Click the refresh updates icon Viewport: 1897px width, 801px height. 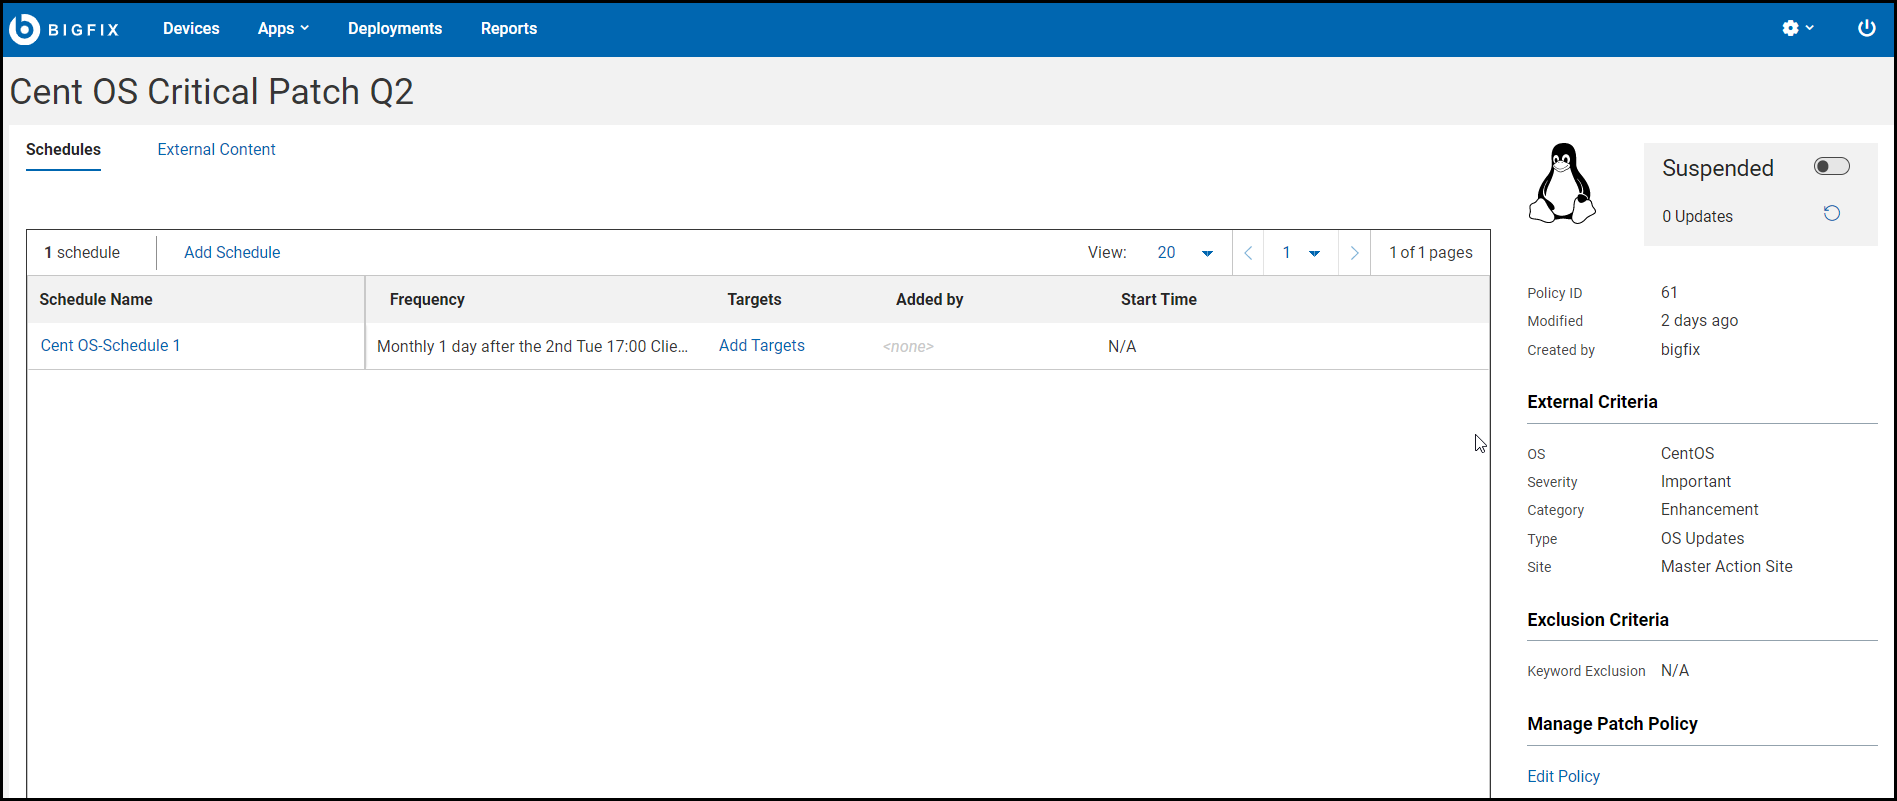click(1831, 214)
